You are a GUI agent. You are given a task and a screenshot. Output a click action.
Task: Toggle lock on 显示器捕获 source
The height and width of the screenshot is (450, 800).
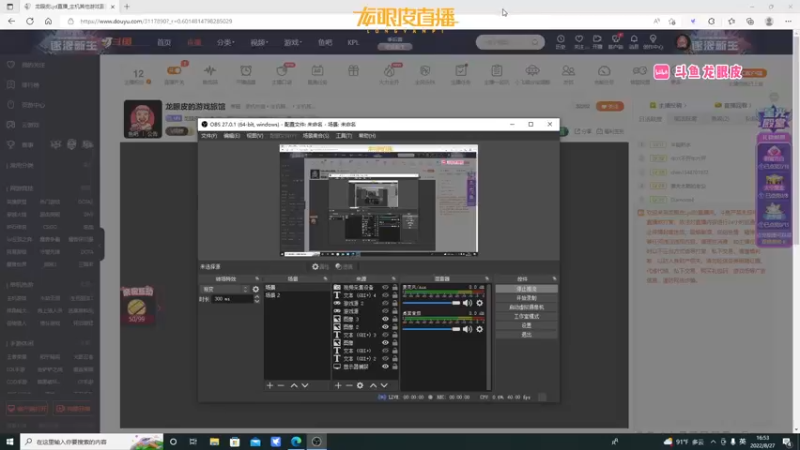(x=394, y=367)
